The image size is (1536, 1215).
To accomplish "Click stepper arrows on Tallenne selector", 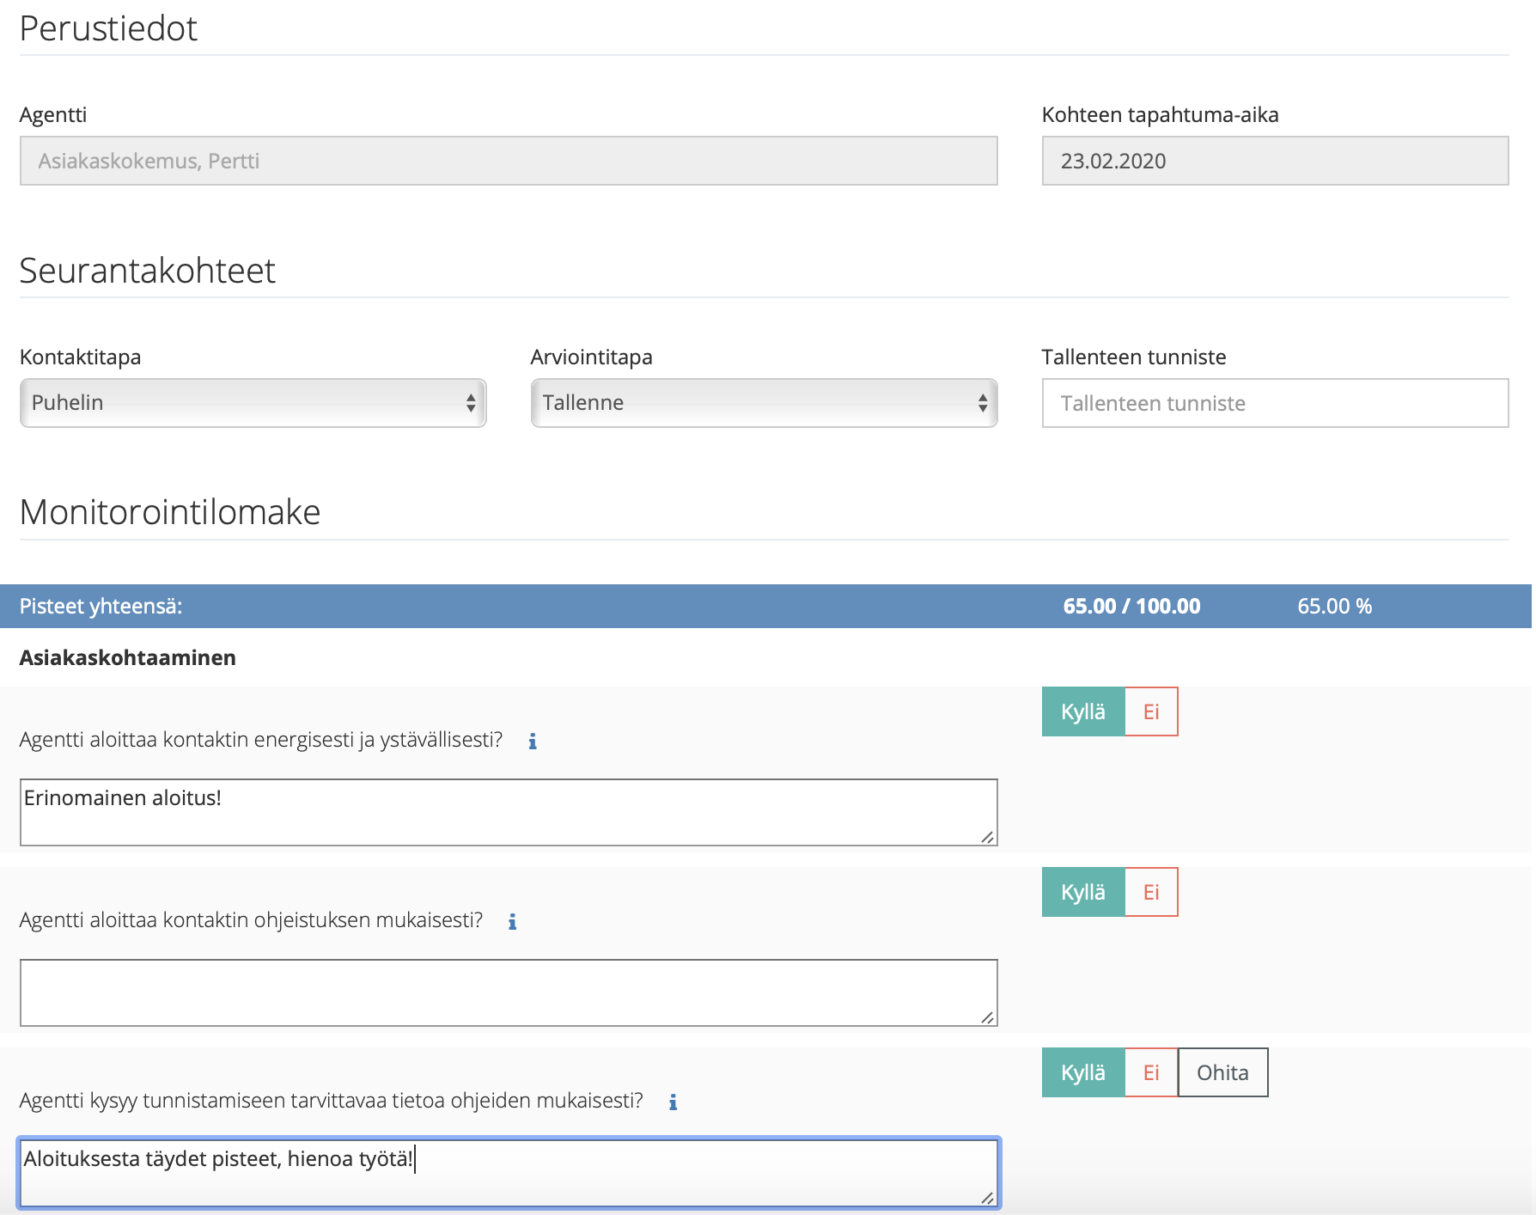I will click(984, 403).
